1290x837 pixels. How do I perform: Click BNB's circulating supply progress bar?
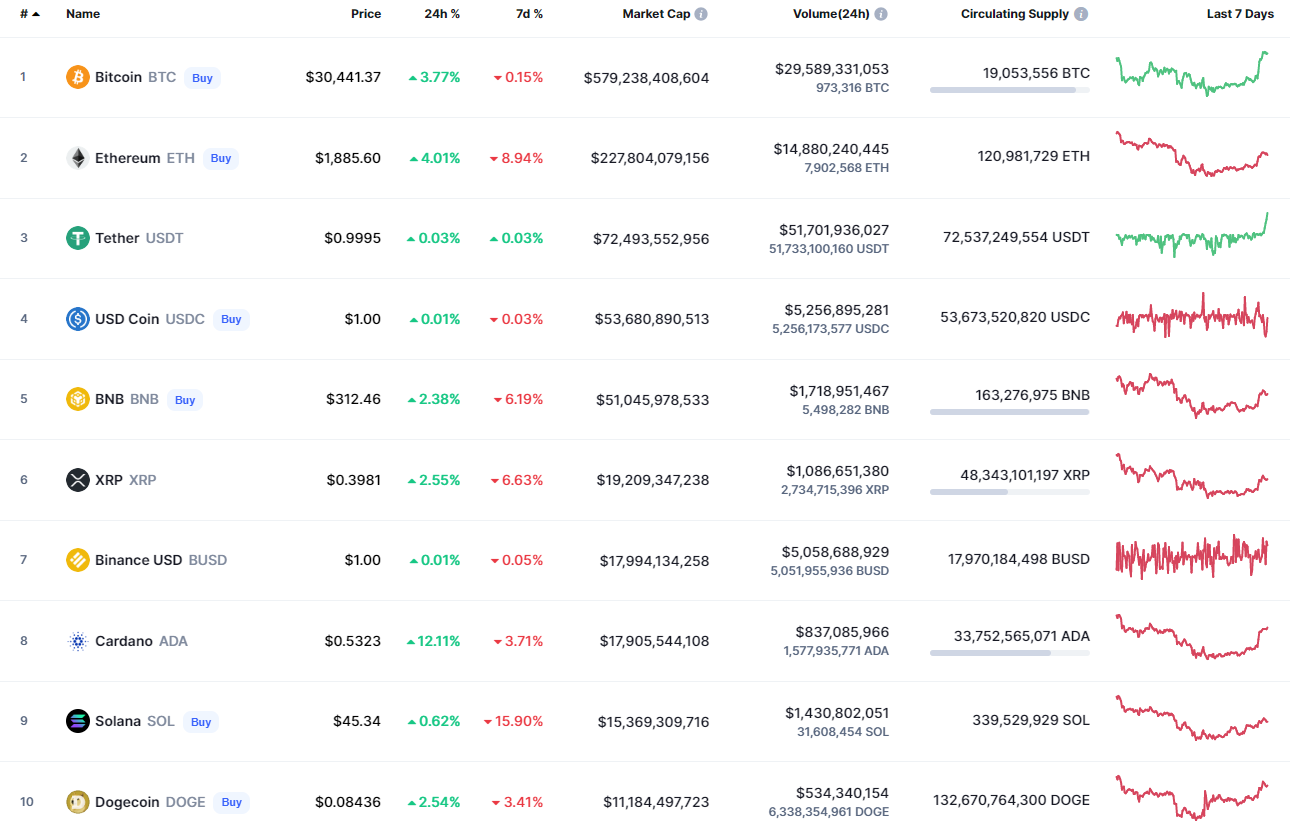(x=1010, y=412)
